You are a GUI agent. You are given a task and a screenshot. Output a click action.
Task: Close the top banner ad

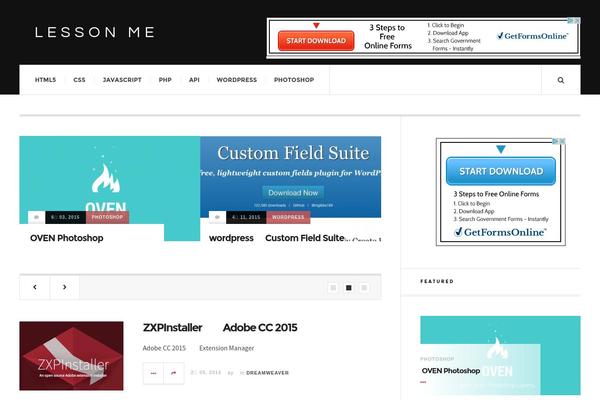(x=577, y=21)
